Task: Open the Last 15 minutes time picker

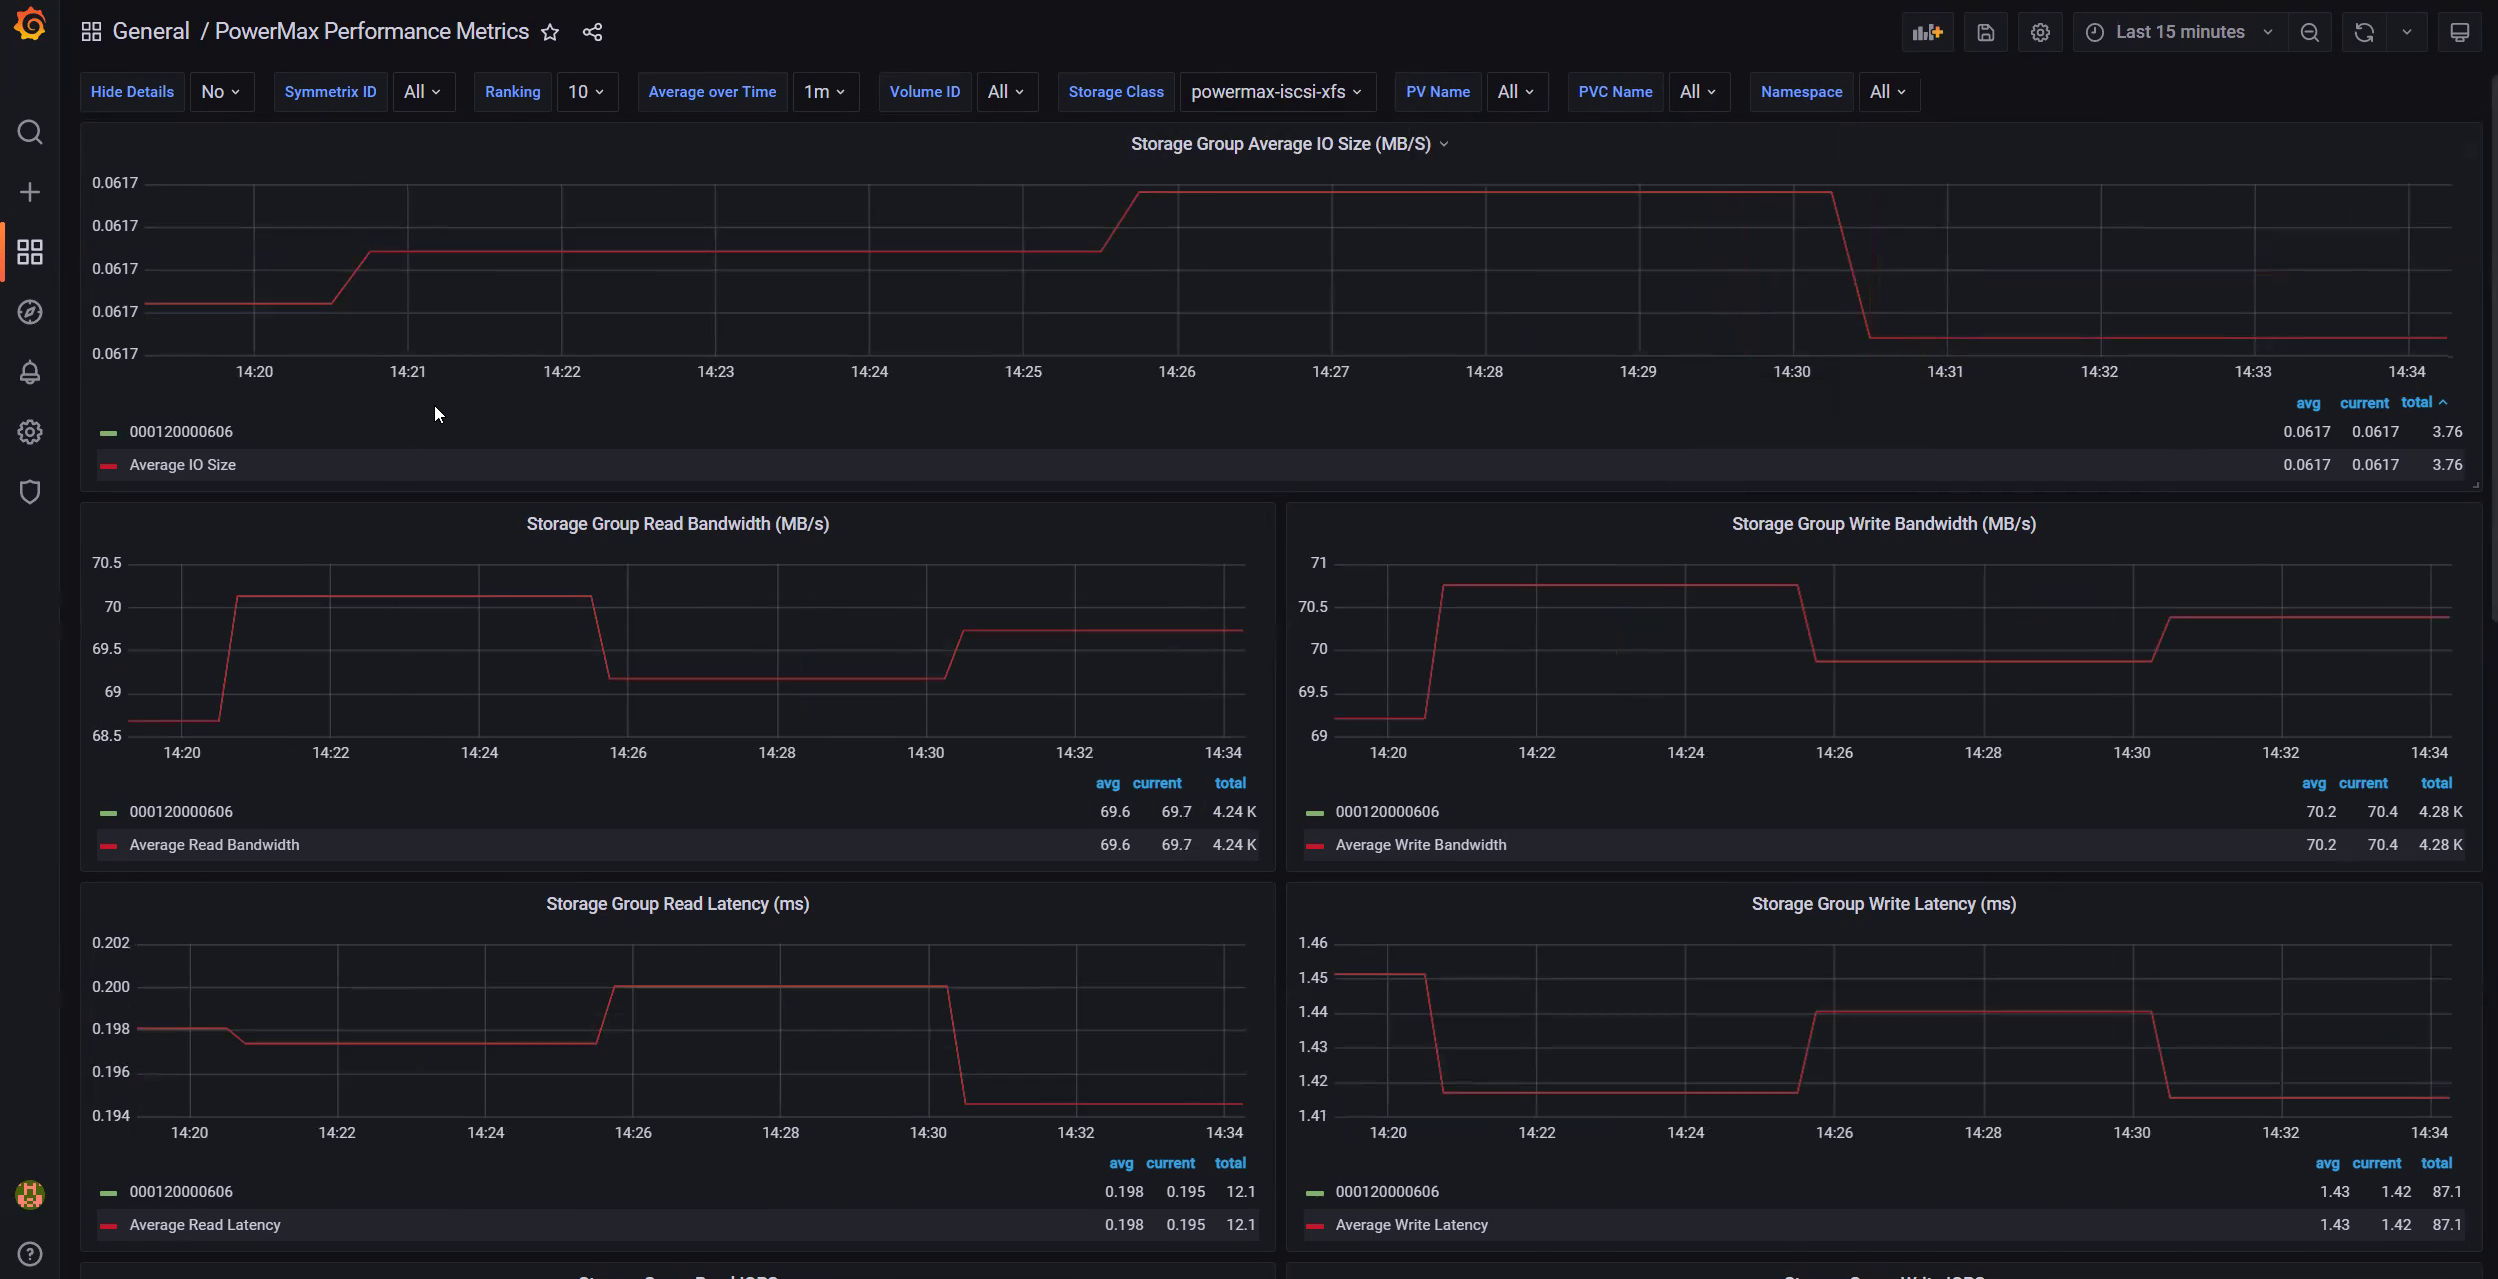Action: 2179,32
